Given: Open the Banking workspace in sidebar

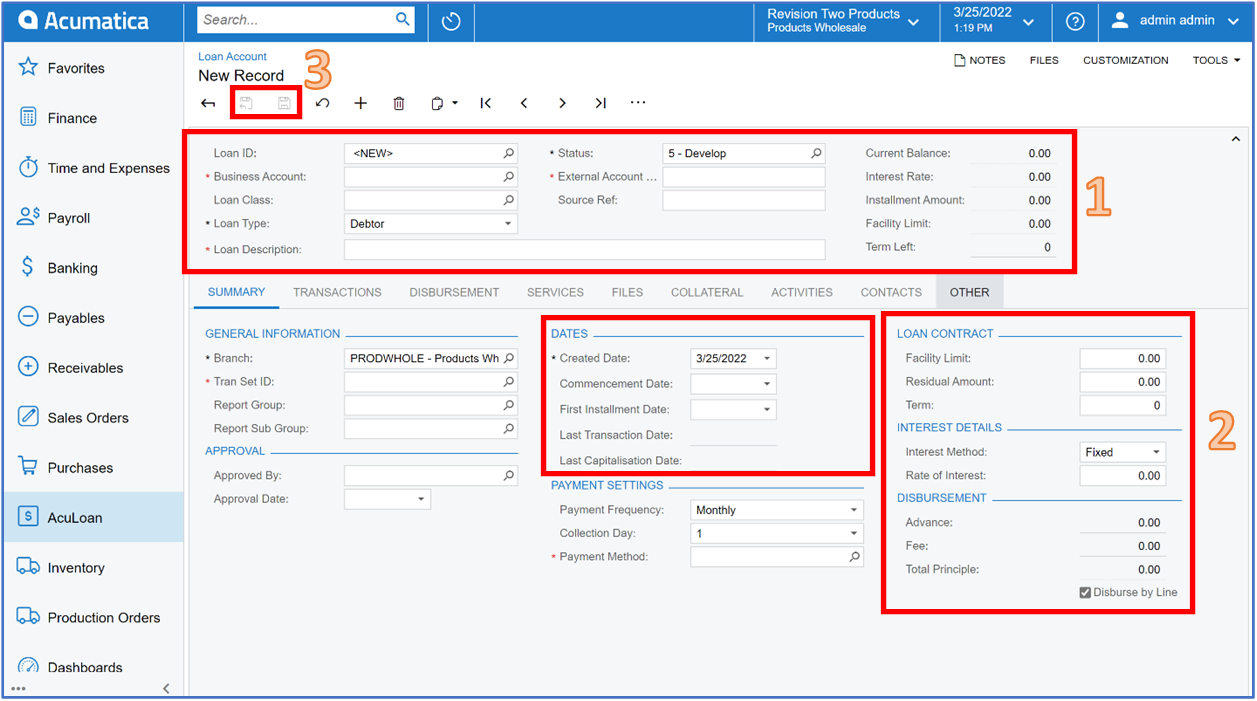Looking at the screenshot, I should click(93, 268).
